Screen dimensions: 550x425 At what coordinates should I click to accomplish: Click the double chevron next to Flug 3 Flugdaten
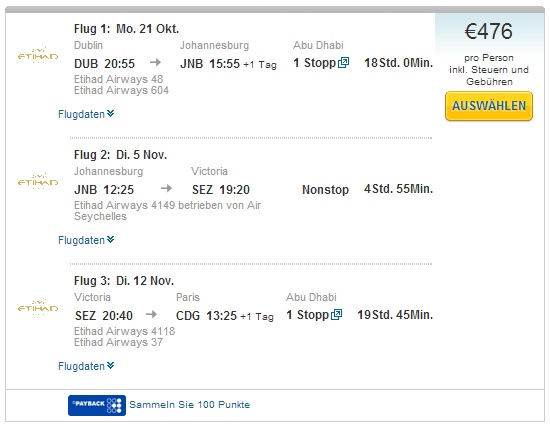pos(110,365)
